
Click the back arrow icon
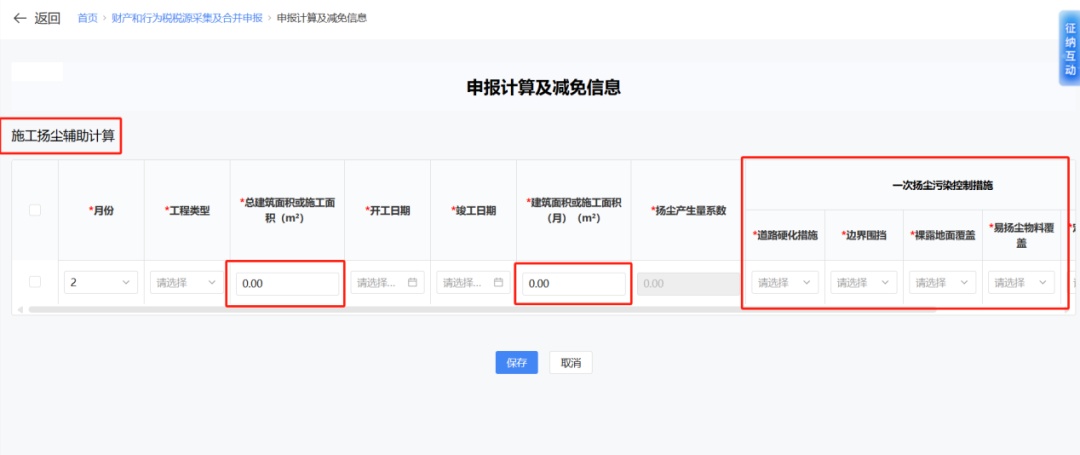click(x=20, y=18)
